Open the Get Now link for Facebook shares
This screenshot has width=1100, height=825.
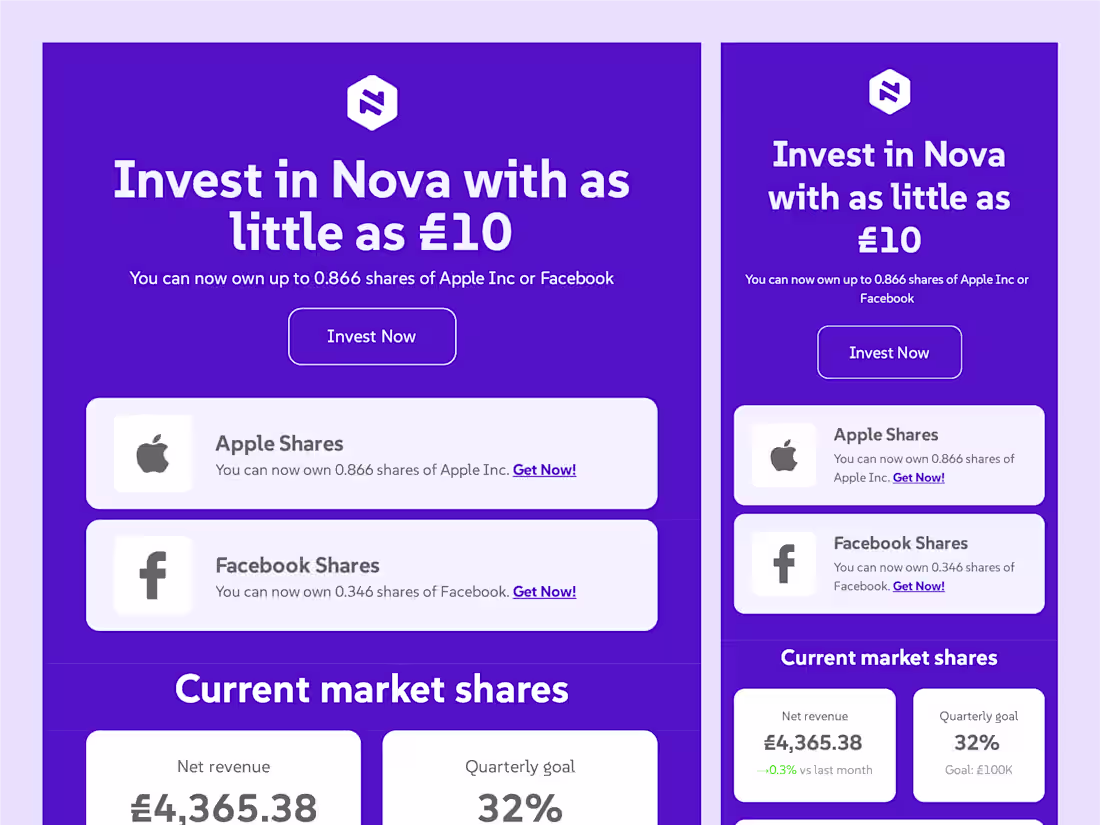coord(544,591)
